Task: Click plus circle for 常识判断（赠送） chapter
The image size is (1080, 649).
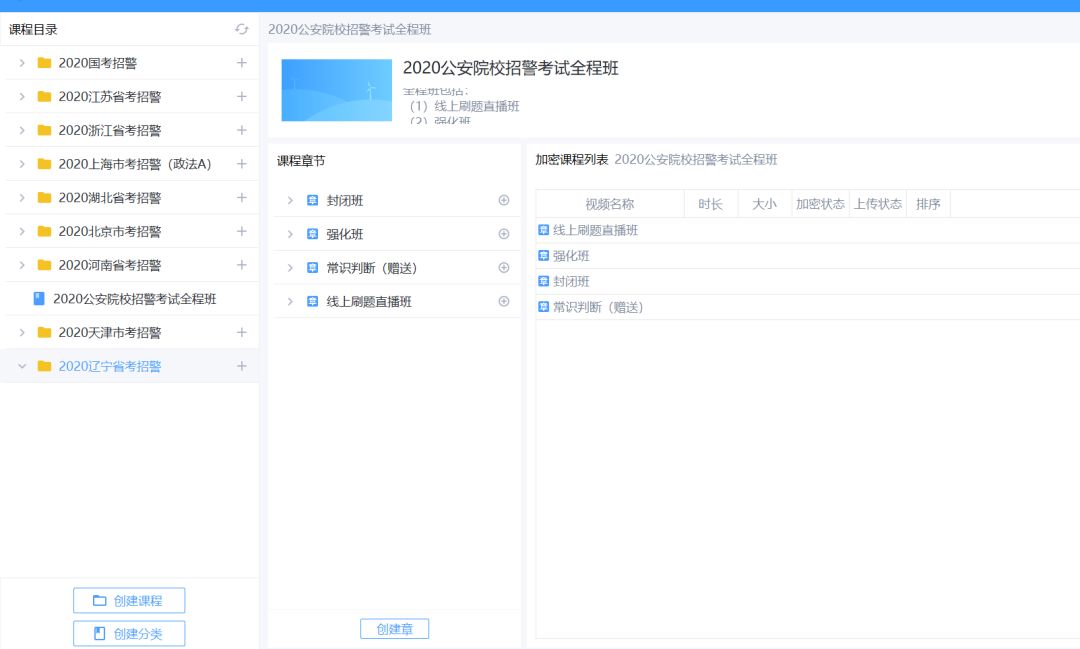Action: (x=503, y=267)
